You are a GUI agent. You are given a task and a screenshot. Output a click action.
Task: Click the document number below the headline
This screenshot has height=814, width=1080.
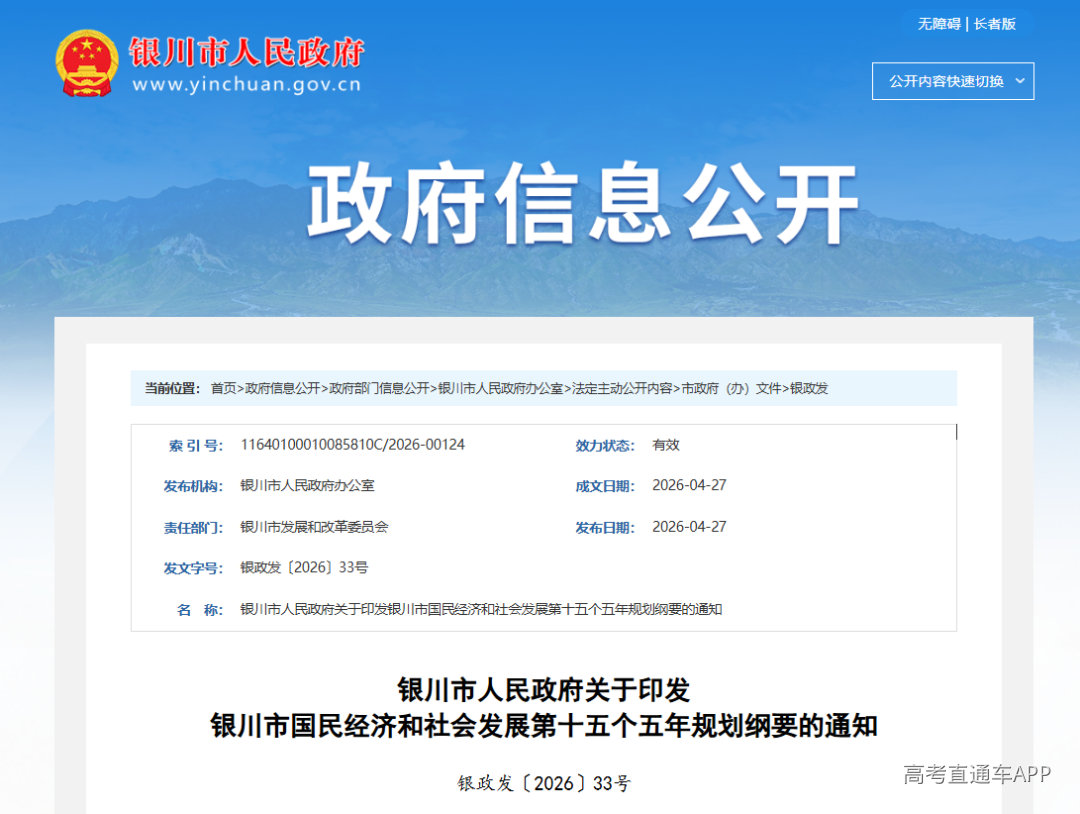[544, 784]
